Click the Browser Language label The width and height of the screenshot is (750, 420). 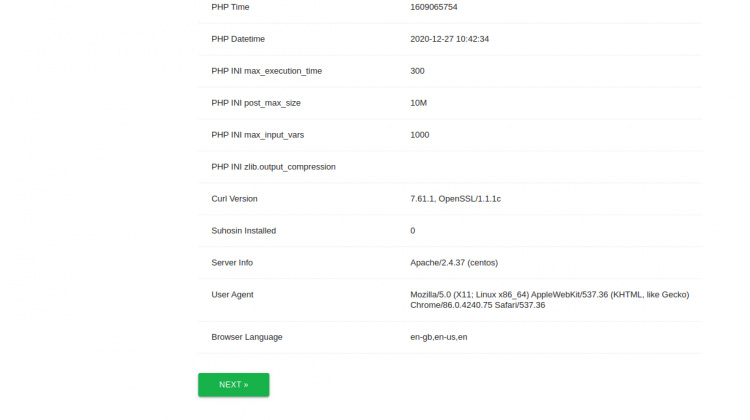click(246, 337)
